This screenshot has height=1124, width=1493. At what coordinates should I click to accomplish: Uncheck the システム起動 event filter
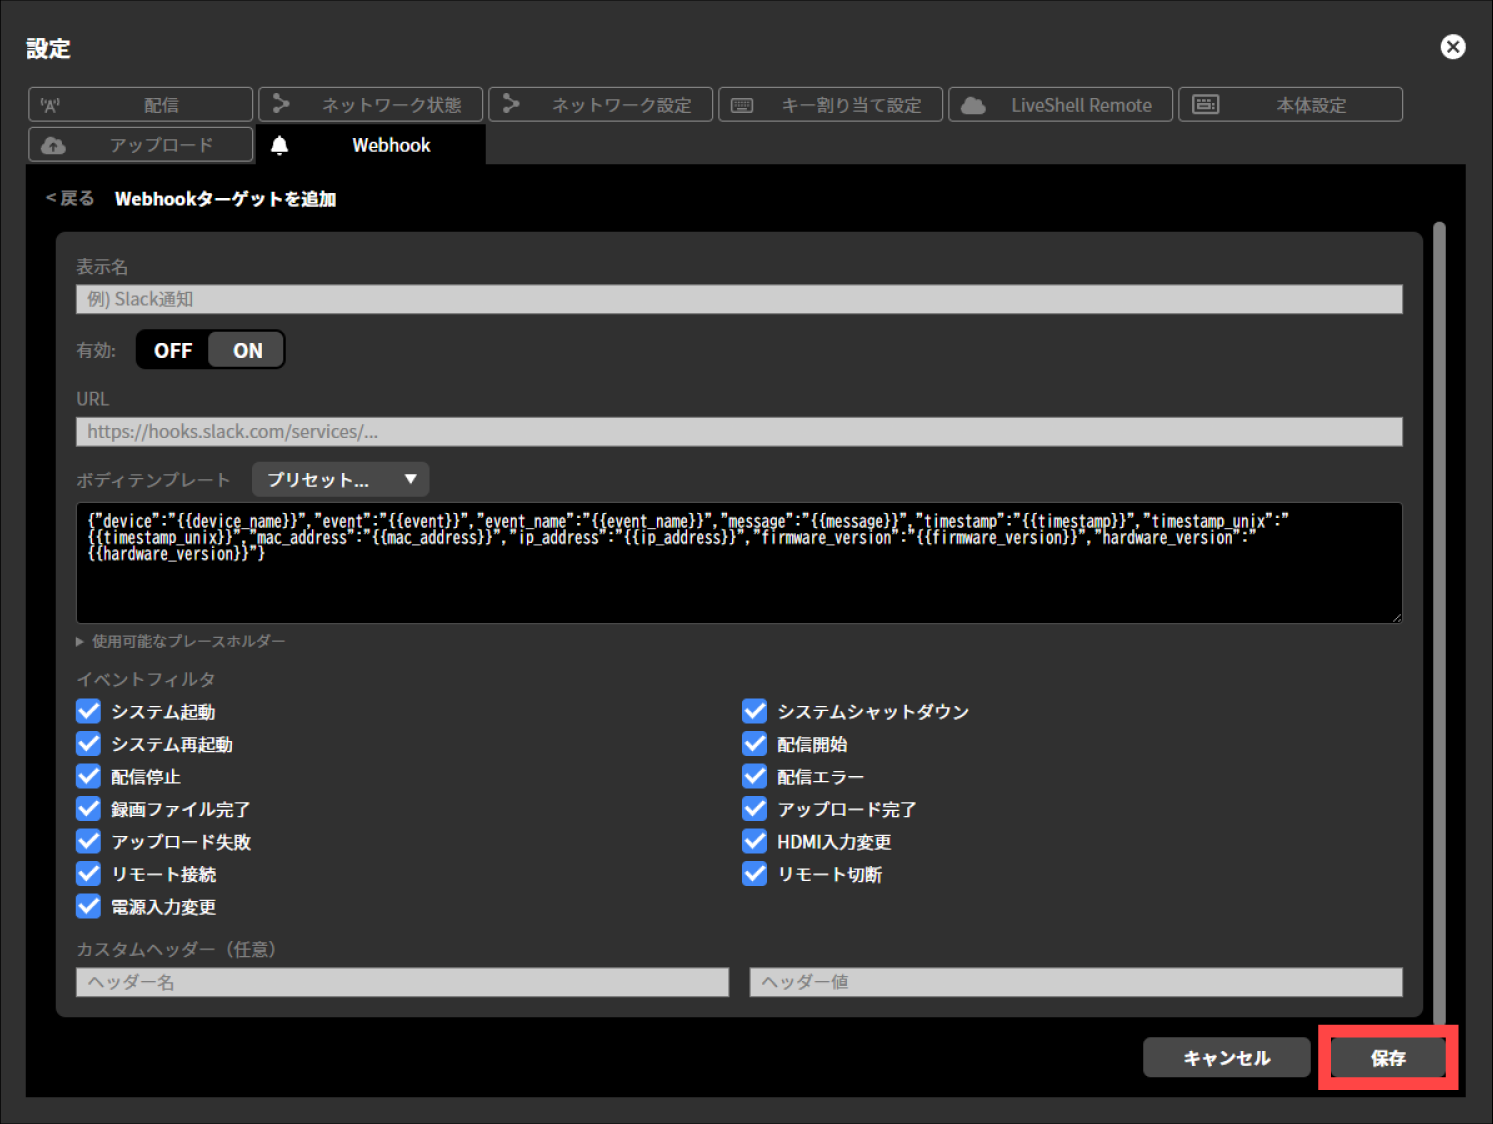88,711
